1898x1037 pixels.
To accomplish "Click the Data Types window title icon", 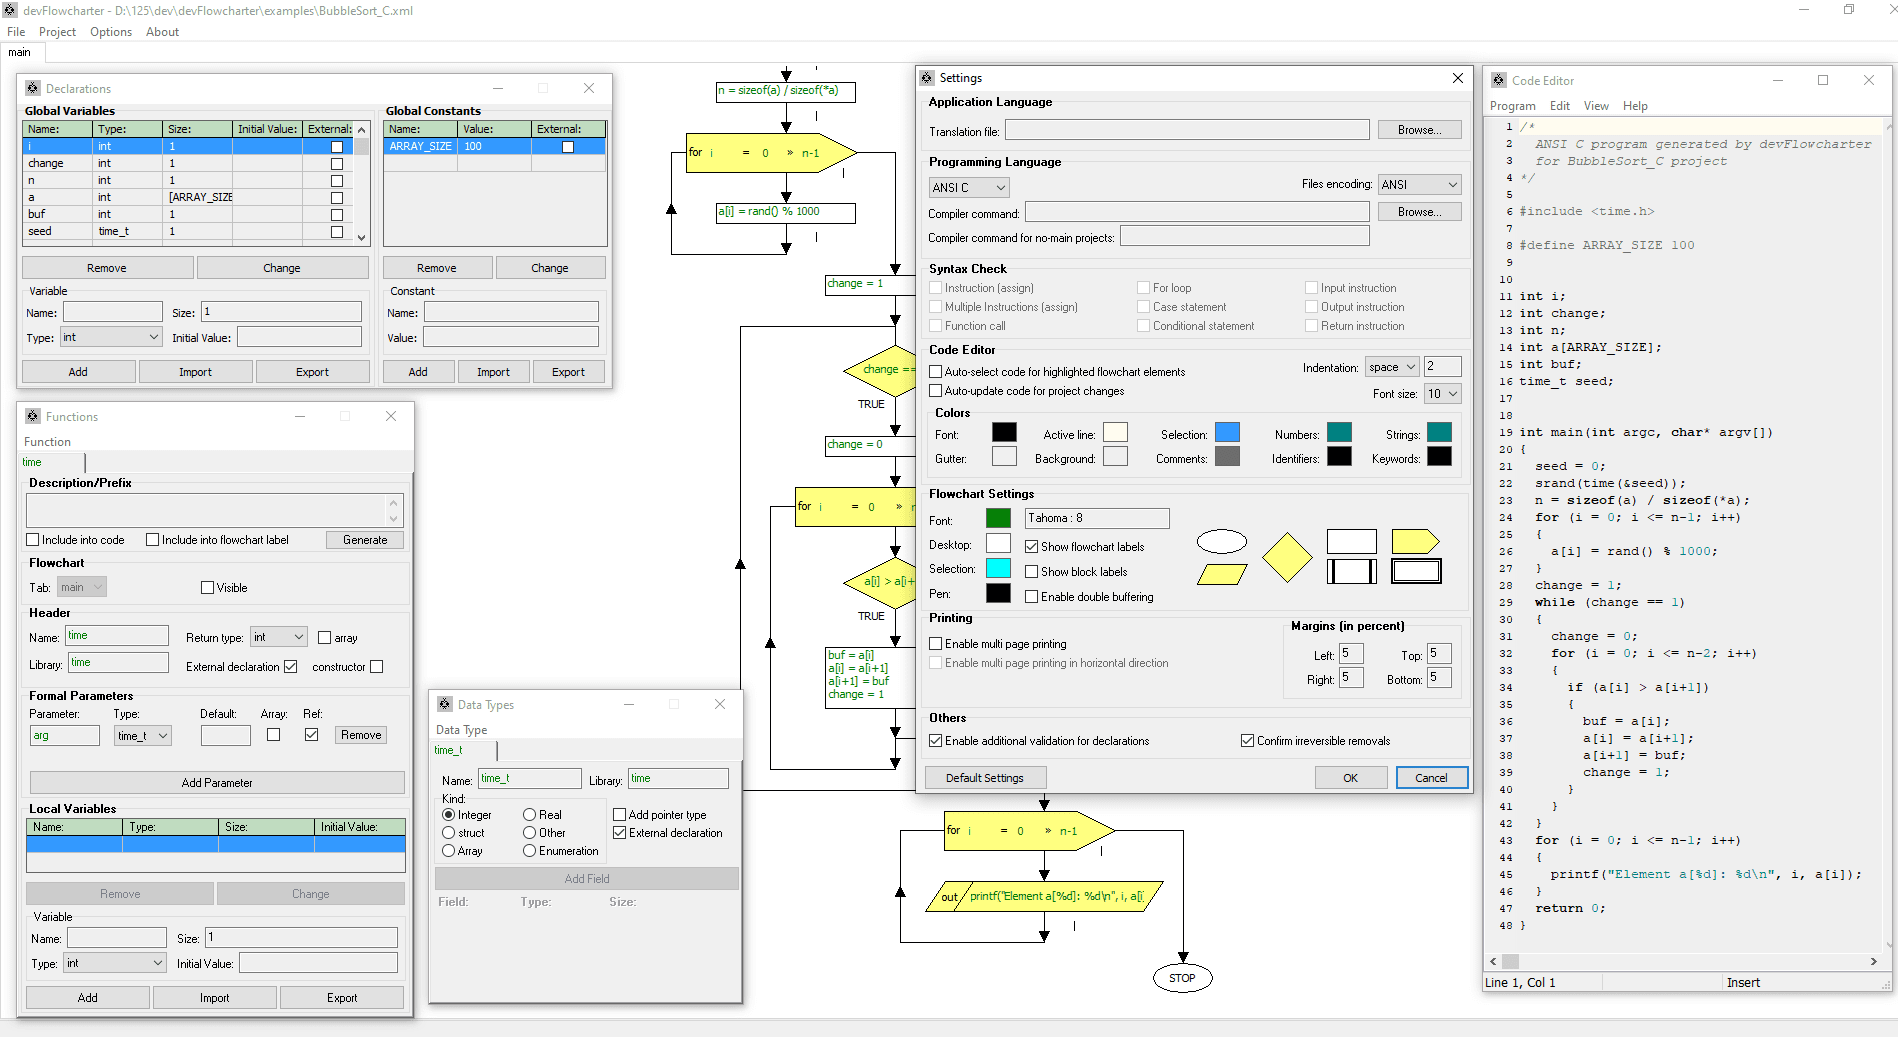I will [445, 704].
